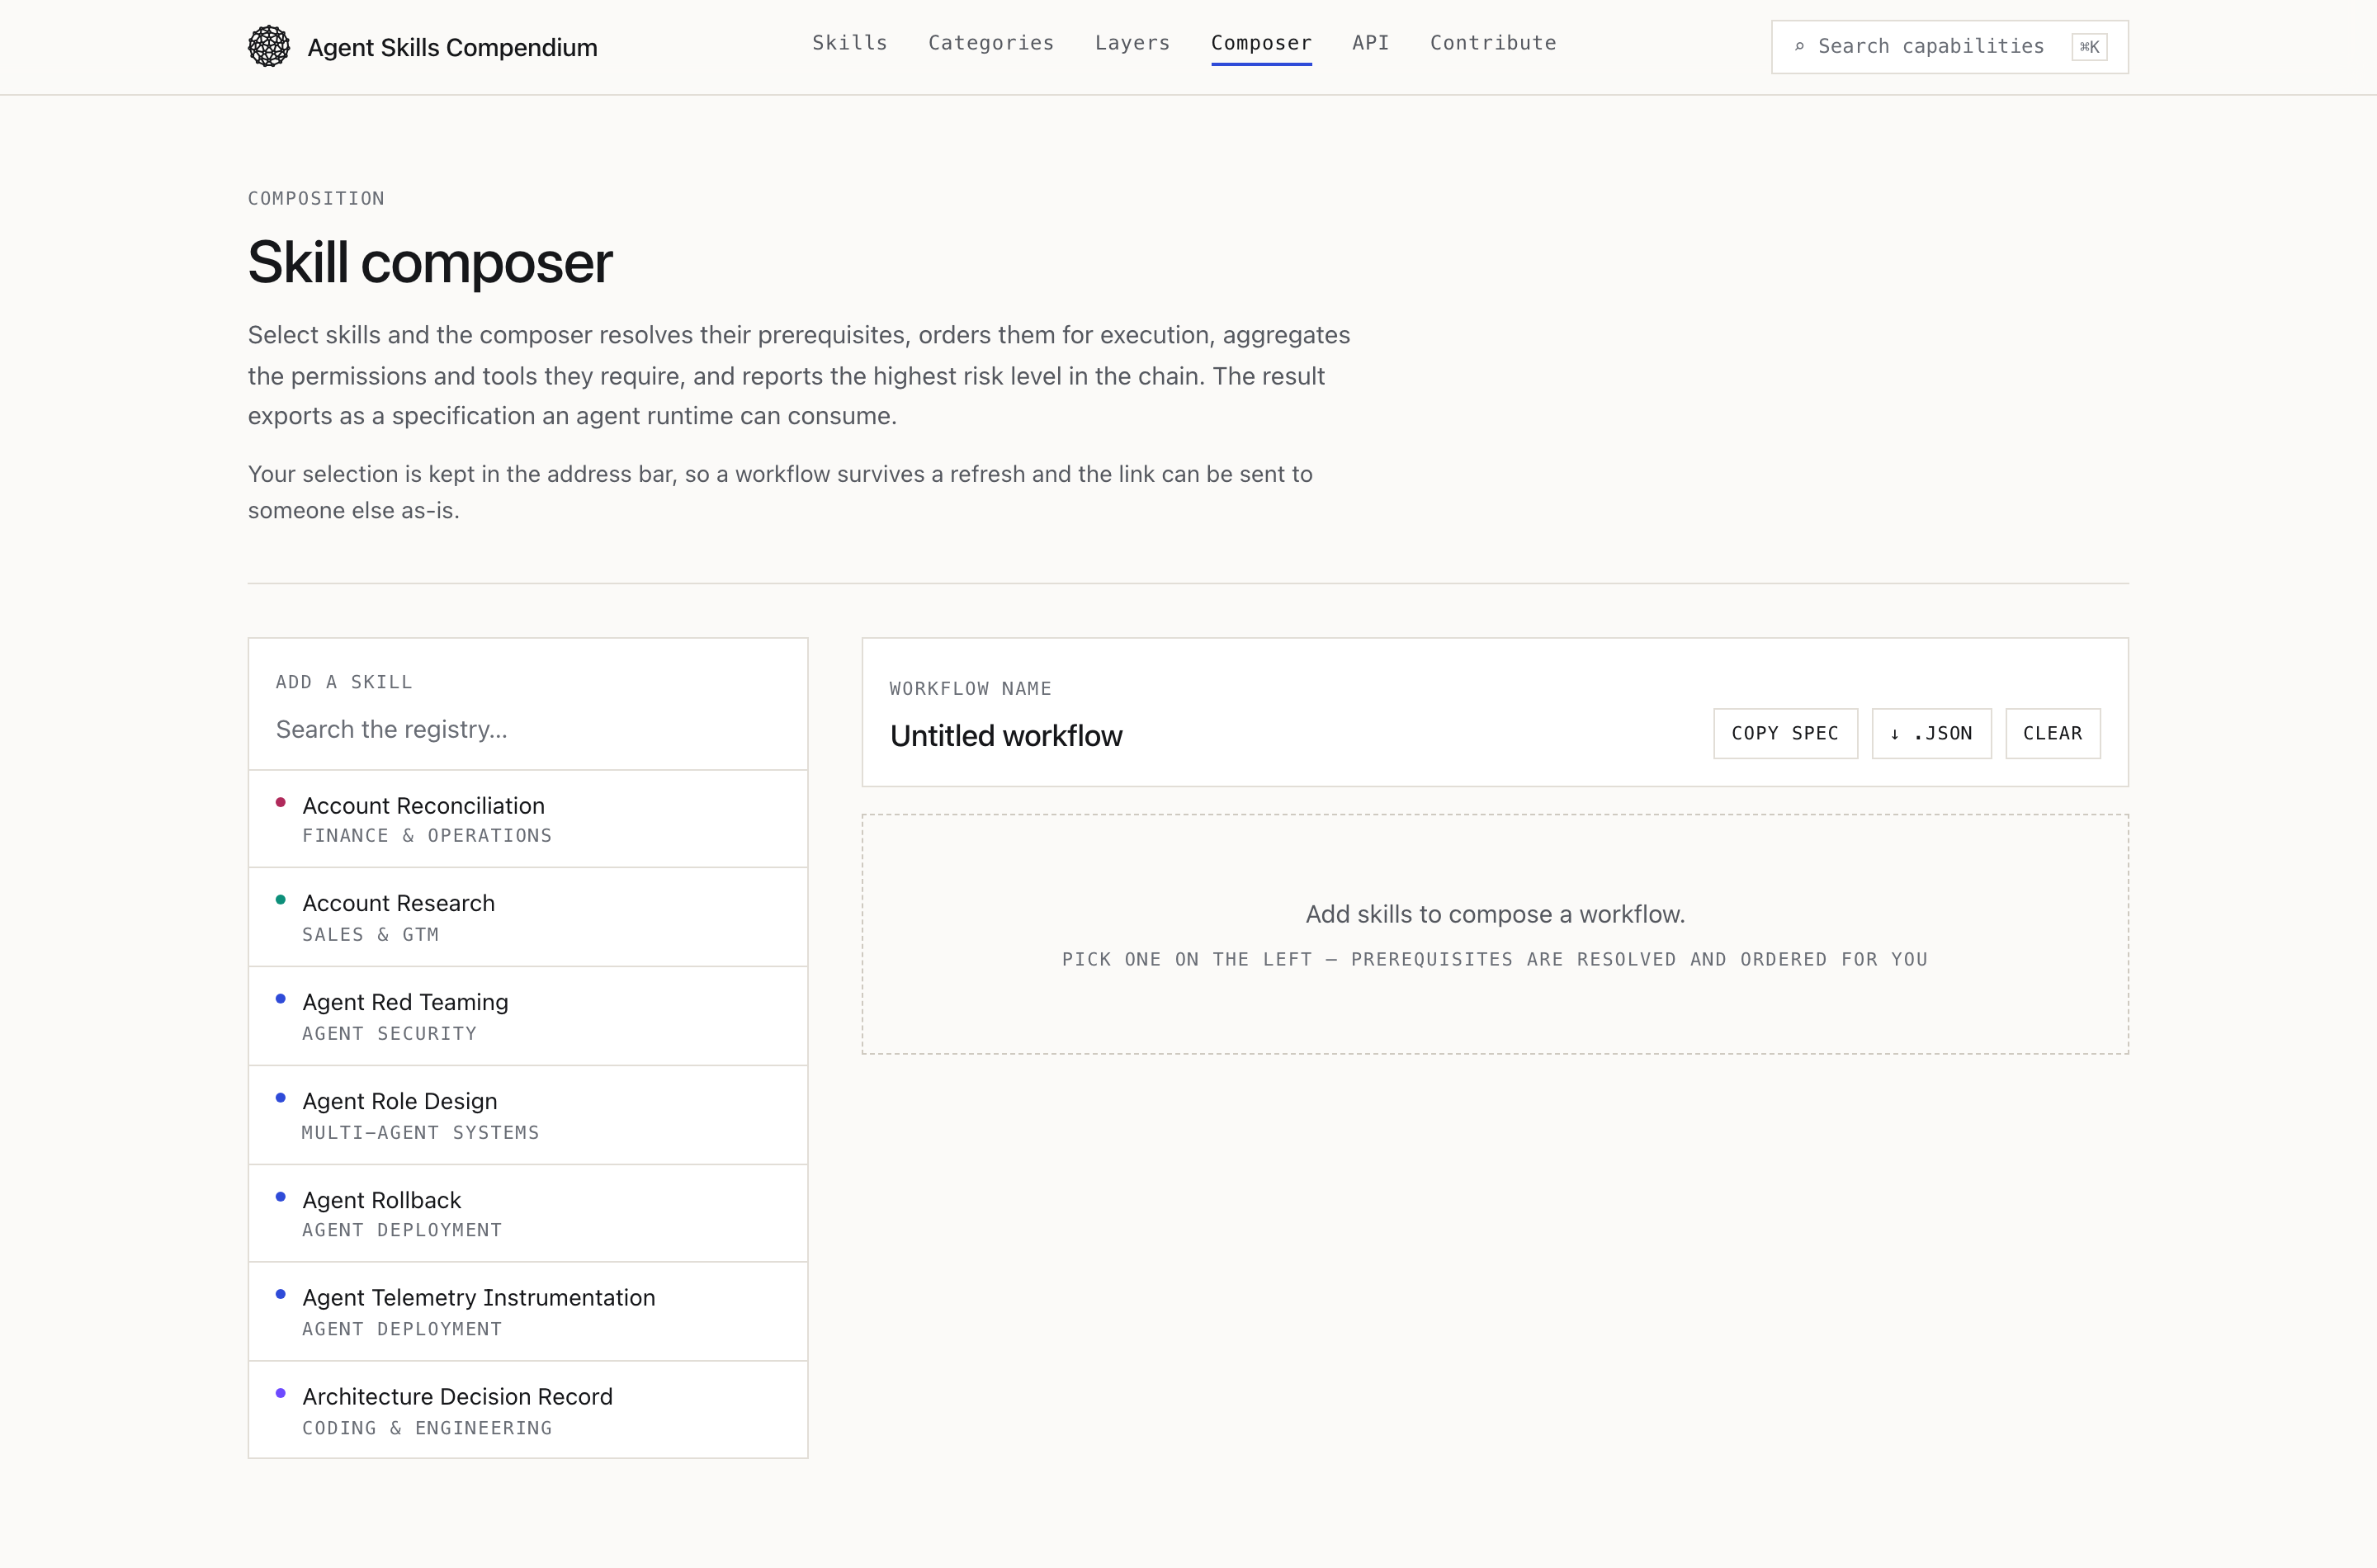Image resolution: width=2377 pixels, height=1568 pixels.
Task: Add the Account Research skill
Action: (x=527, y=917)
